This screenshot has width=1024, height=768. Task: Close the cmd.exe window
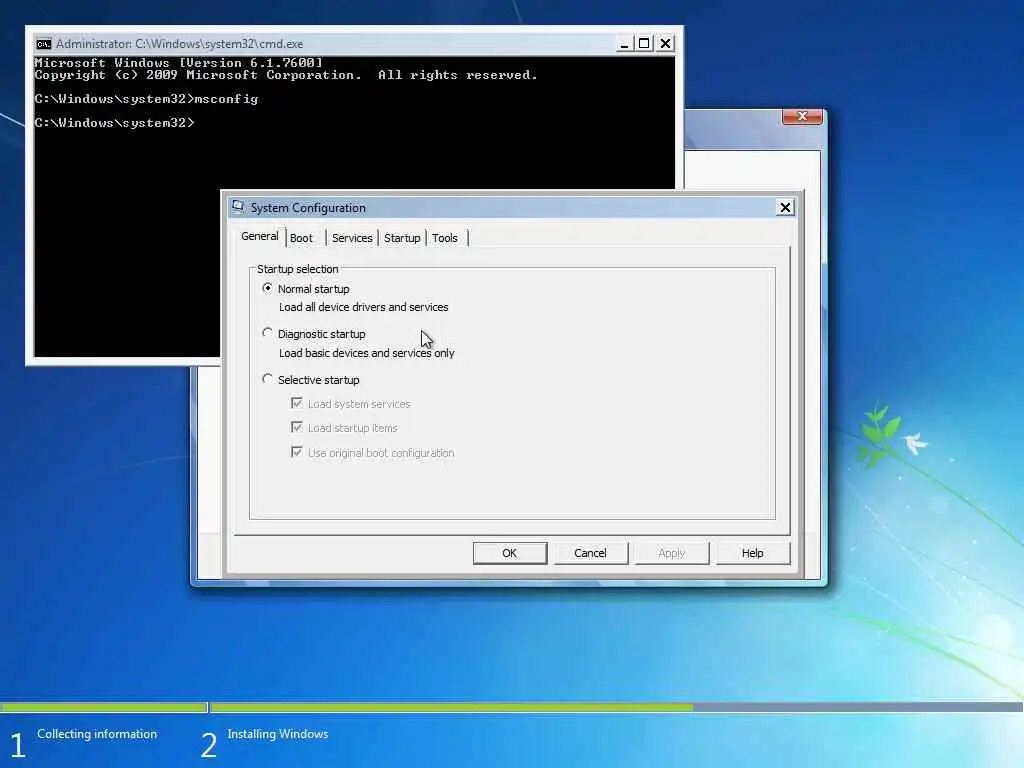pyautogui.click(x=665, y=44)
